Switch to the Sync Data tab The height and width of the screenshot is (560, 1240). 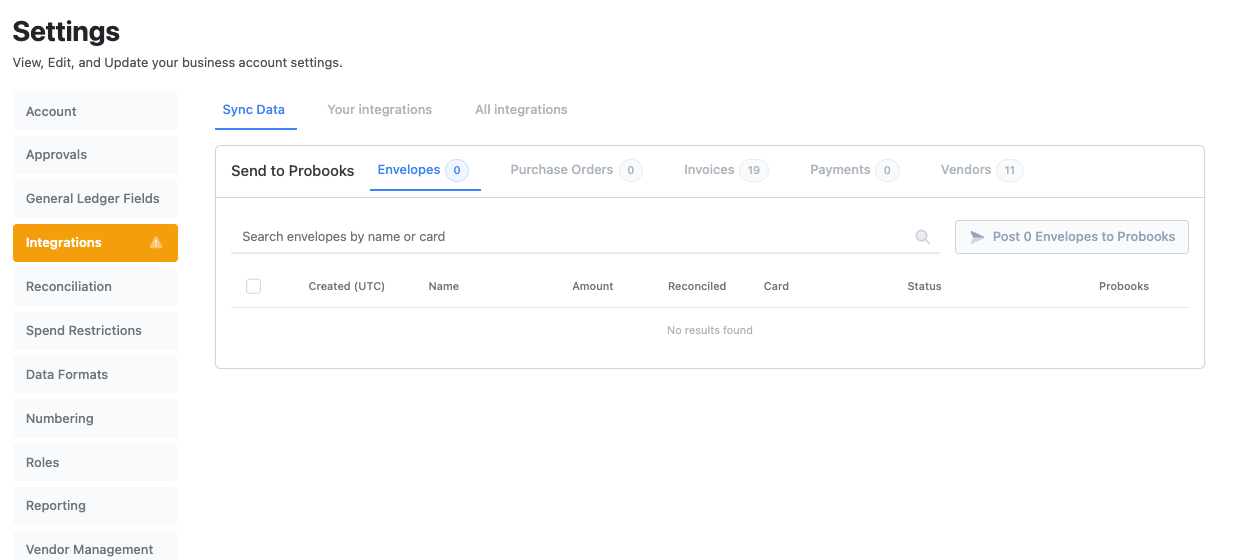(254, 110)
